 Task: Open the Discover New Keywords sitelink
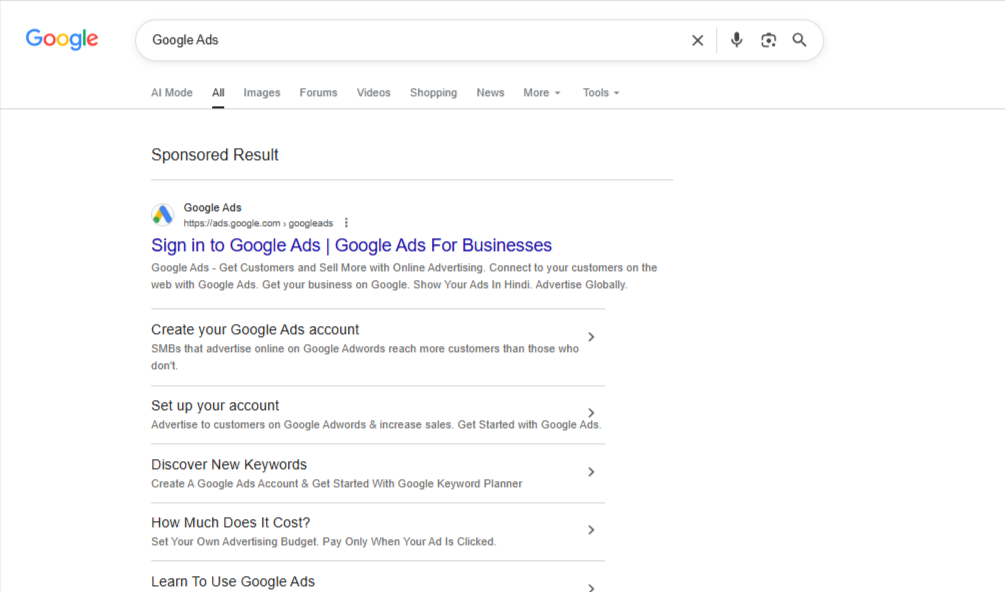click(x=229, y=465)
